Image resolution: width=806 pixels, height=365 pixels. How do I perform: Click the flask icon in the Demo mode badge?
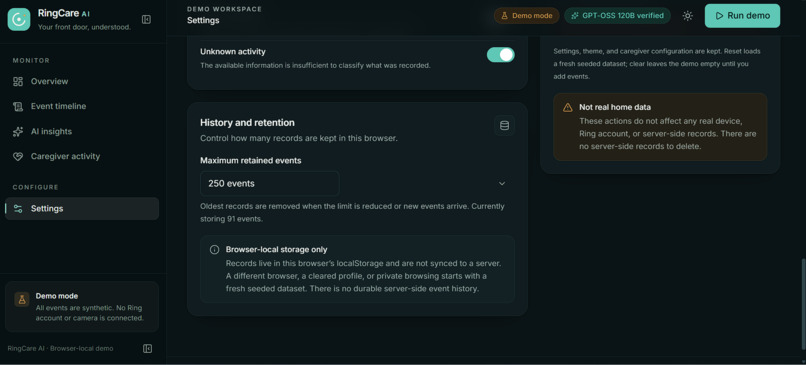coord(504,16)
